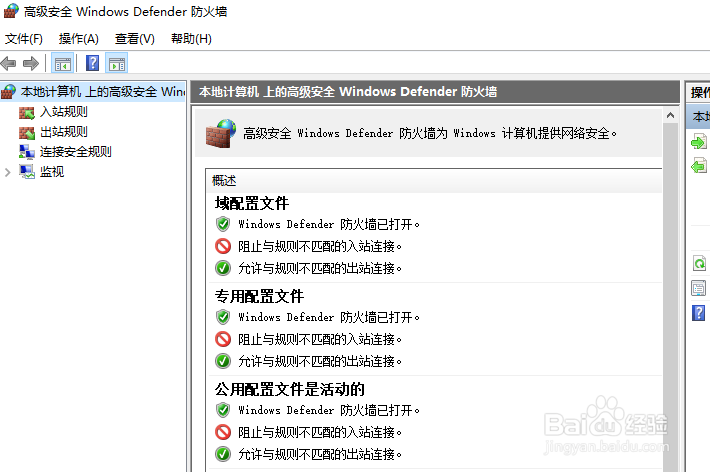Screen dimensions: 710x472
Task: Click the Forward arrow toolbar icon
Action: coord(31,63)
